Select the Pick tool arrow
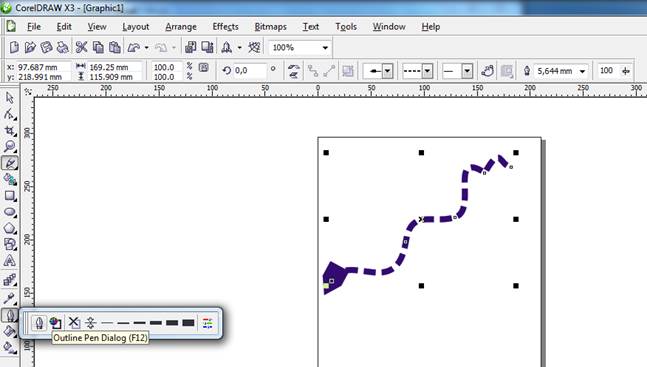The height and width of the screenshot is (367, 647). [x=9, y=98]
